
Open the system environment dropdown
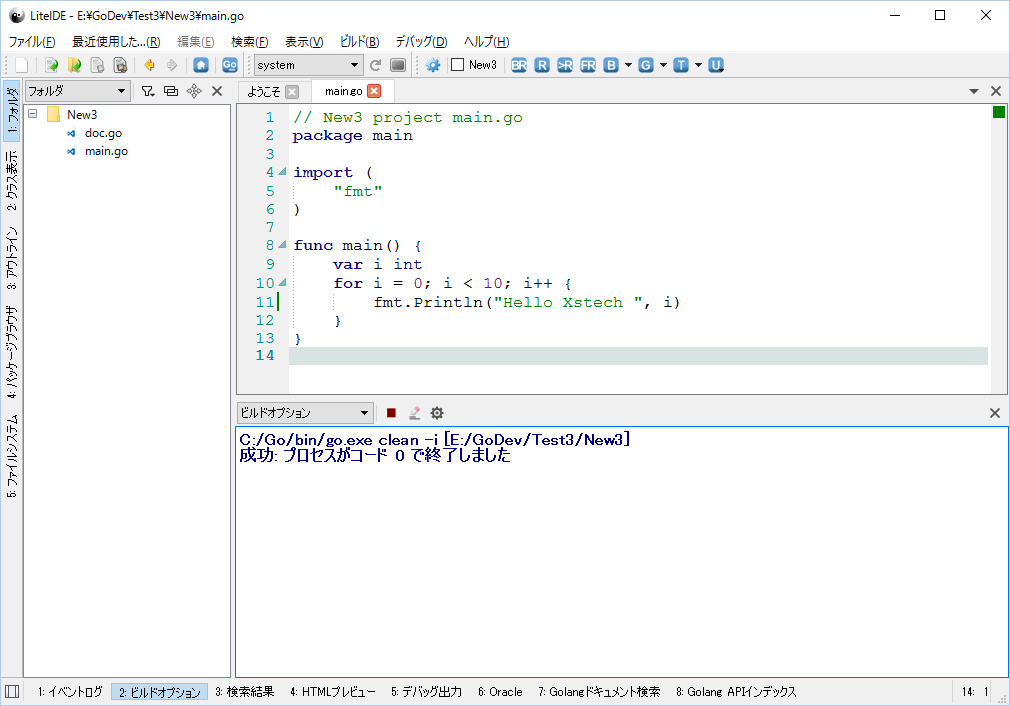(x=309, y=65)
